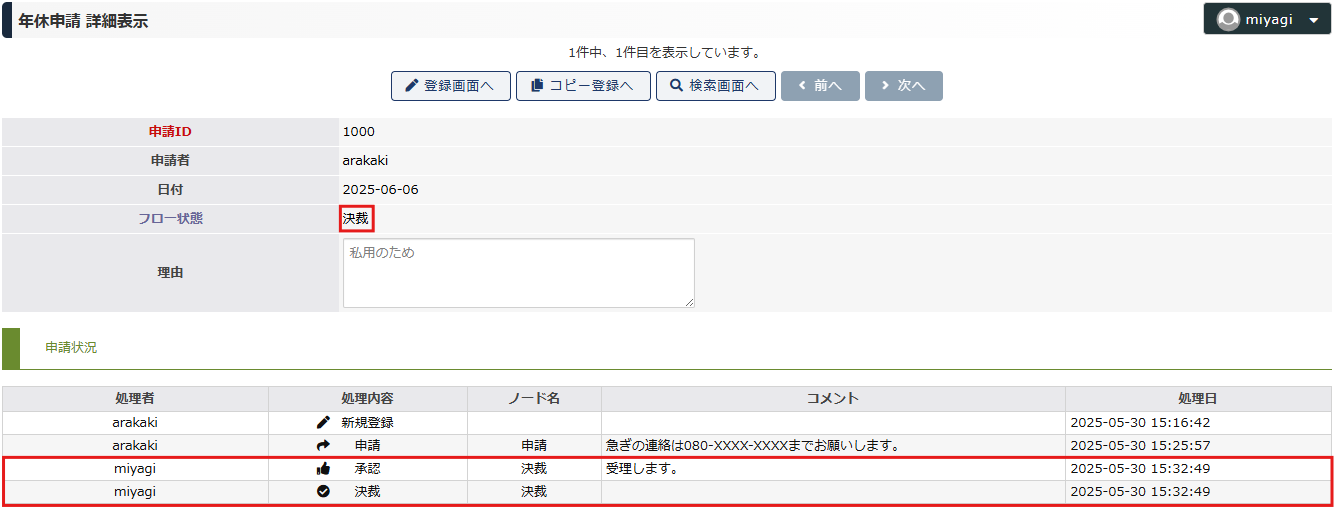1334x508 pixels.
Task: Select the date value 2025-06-06
Action: 380,190
